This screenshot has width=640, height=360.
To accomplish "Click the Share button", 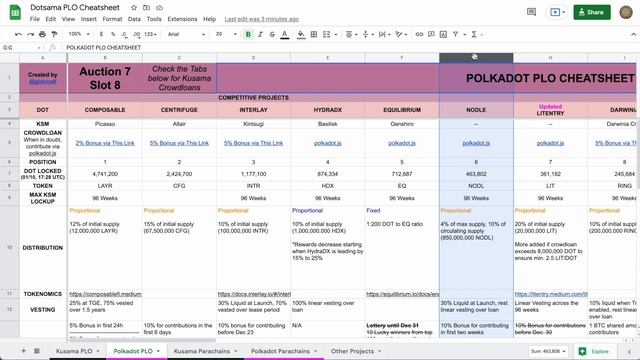I will (x=592, y=12).
